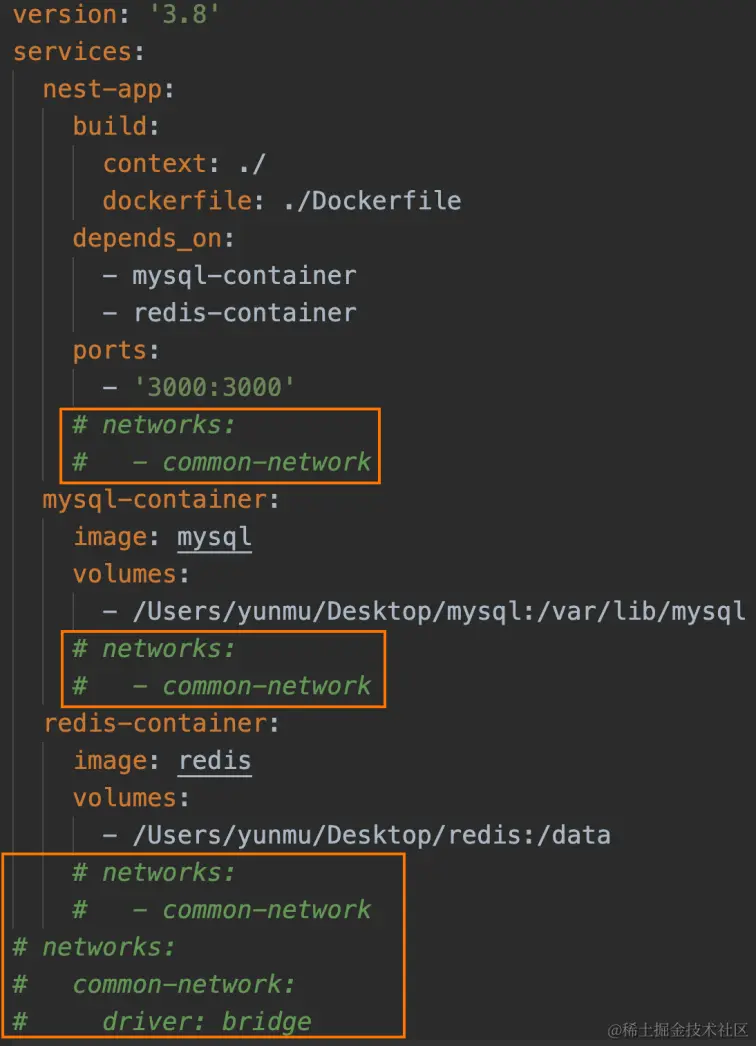Screen dimensions: 756x1046
Task: Click redis-container in depends_on list
Action: 244,314
